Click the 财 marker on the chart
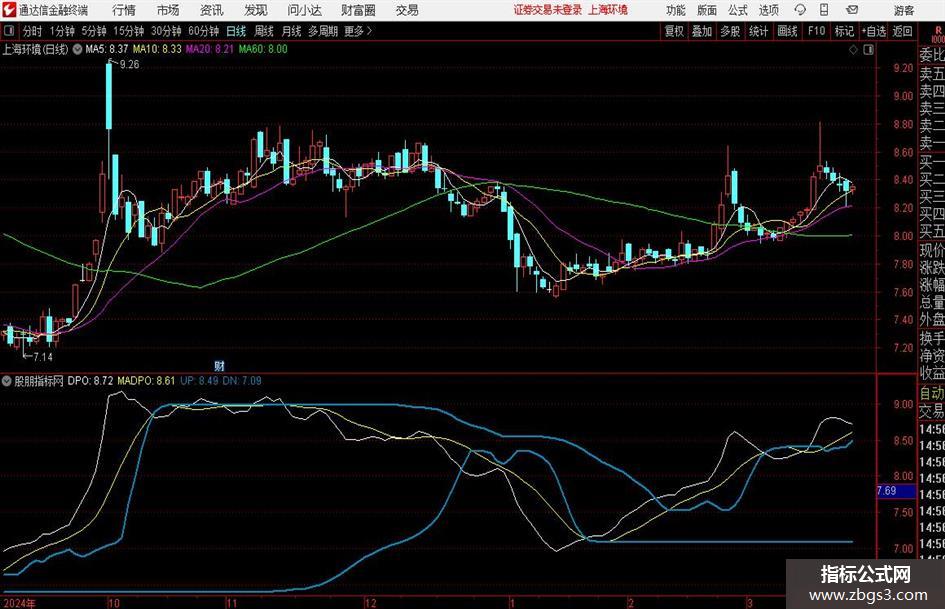The image size is (945, 609). [219, 366]
